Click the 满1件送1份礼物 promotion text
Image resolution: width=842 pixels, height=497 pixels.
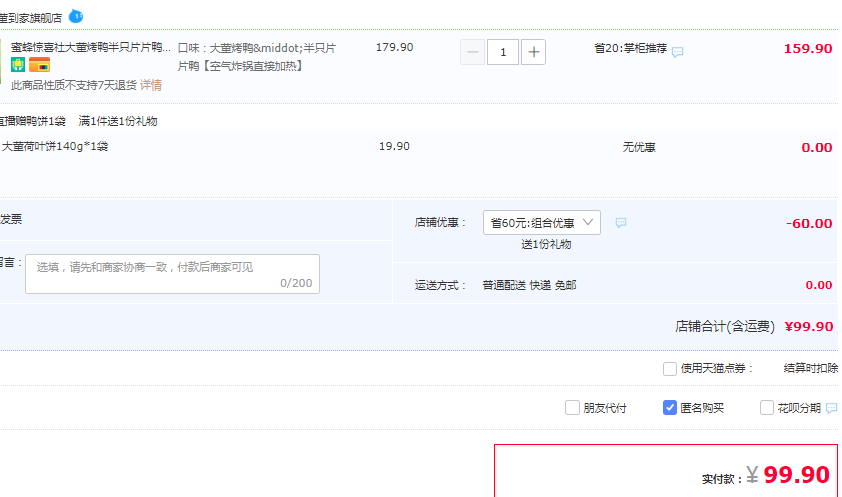118,121
